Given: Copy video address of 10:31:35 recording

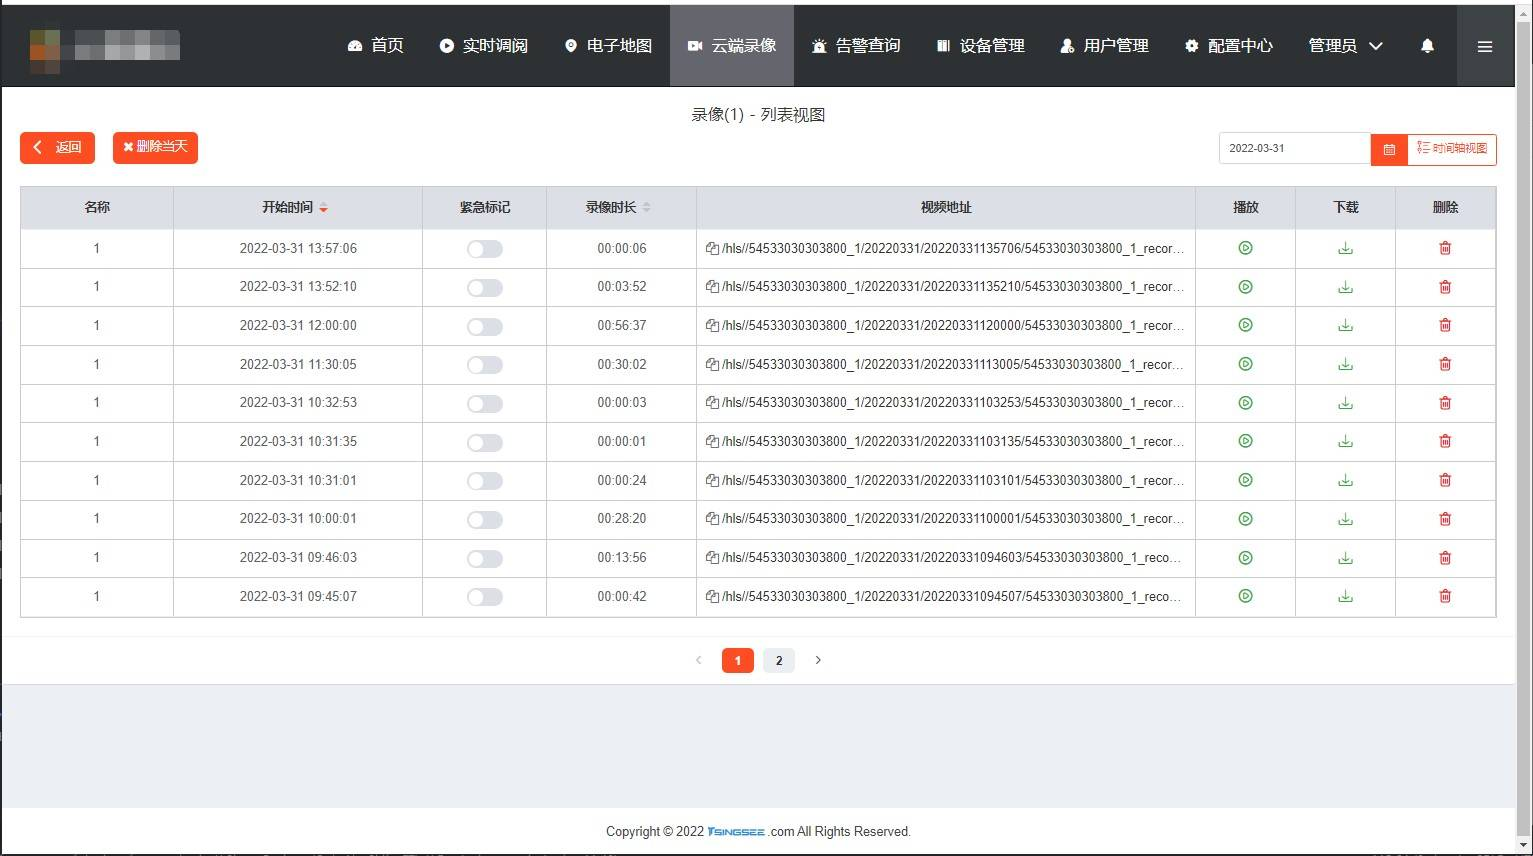Looking at the screenshot, I should (x=712, y=441).
